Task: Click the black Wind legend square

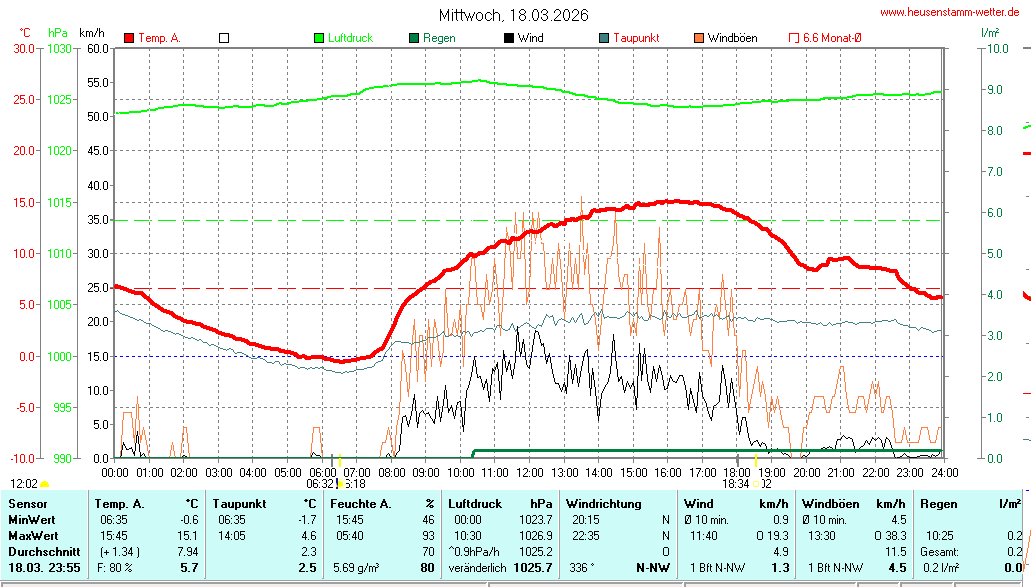Action: (509, 38)
